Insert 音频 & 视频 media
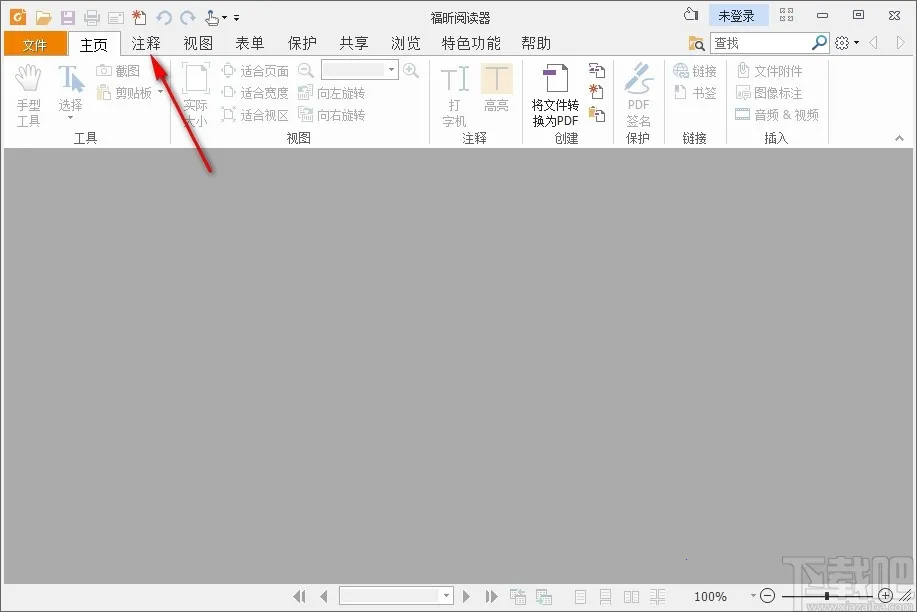The image size is (917, 612). click(x=778, y=114)
